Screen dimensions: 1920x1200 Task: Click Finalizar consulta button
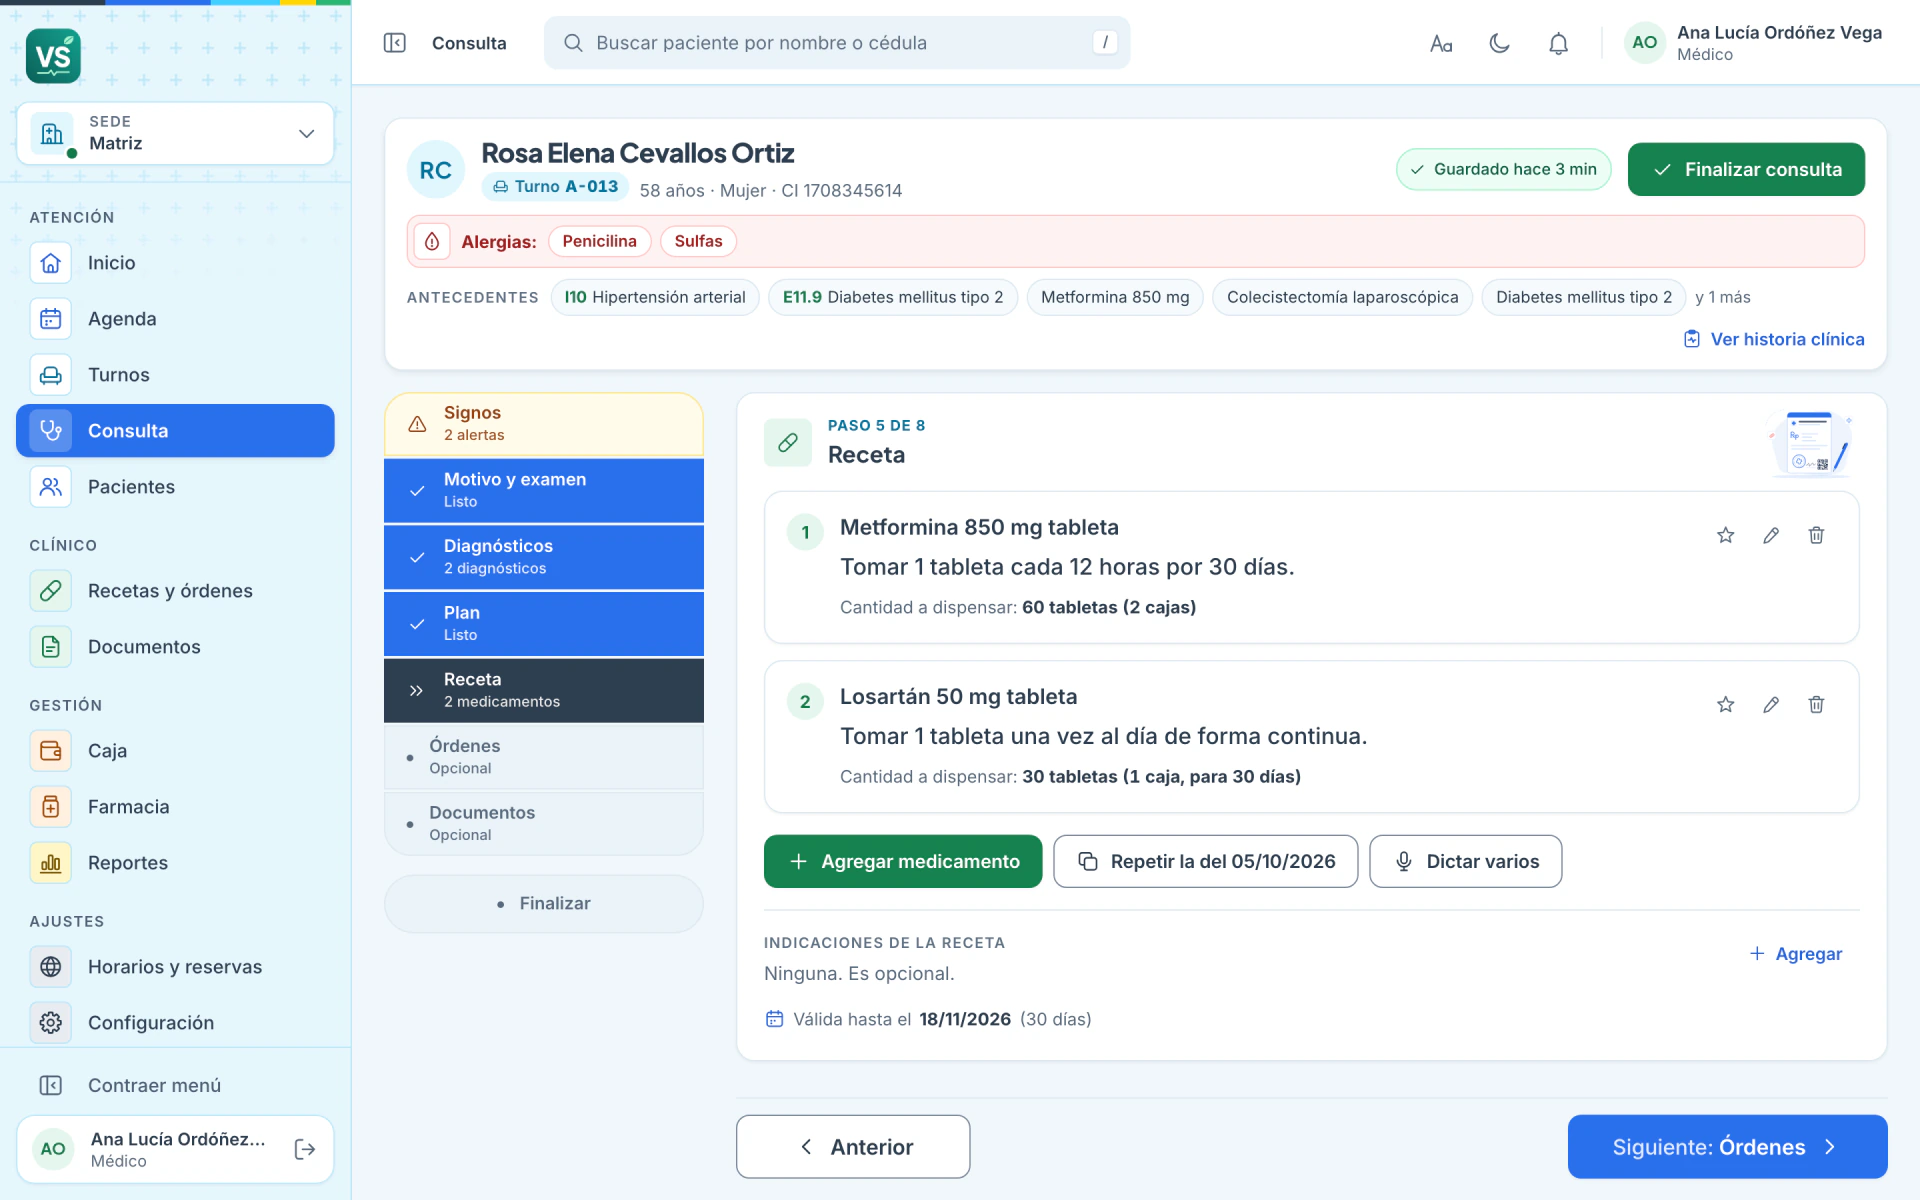[x=1746, y=170]
